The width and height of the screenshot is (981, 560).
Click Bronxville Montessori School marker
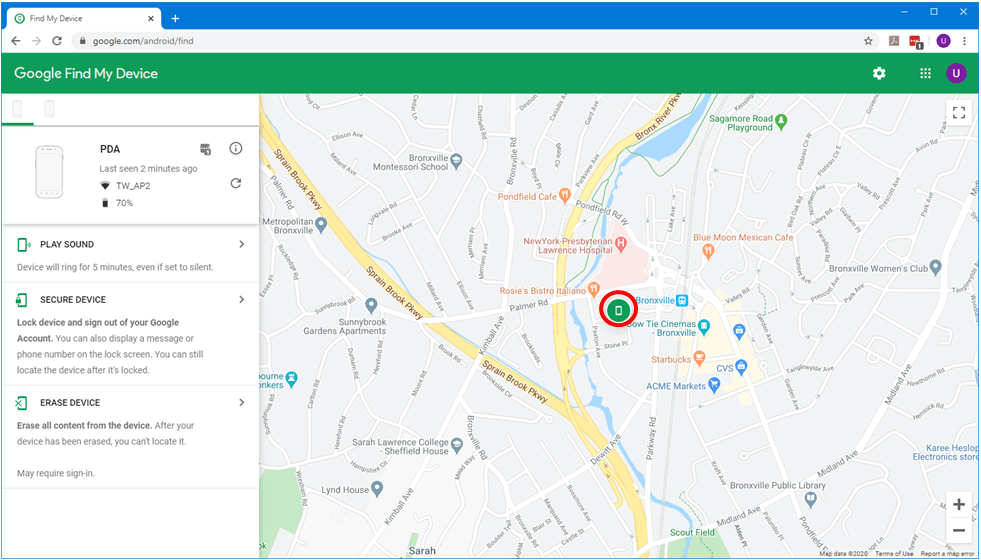(x=456, y=160)
